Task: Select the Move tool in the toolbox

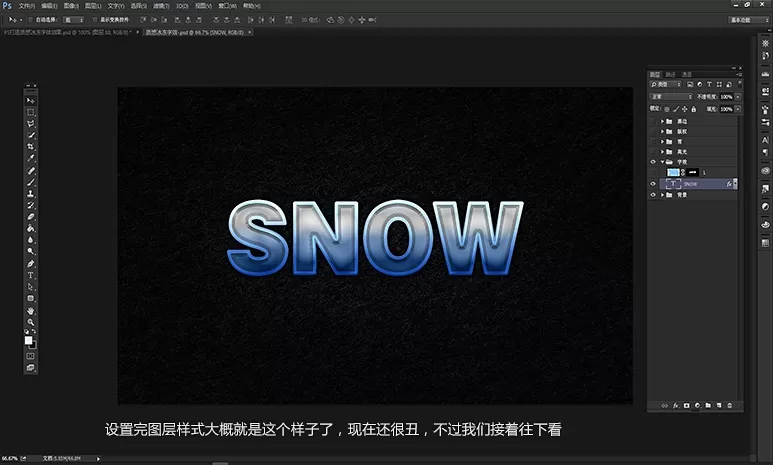Action: 31,100
